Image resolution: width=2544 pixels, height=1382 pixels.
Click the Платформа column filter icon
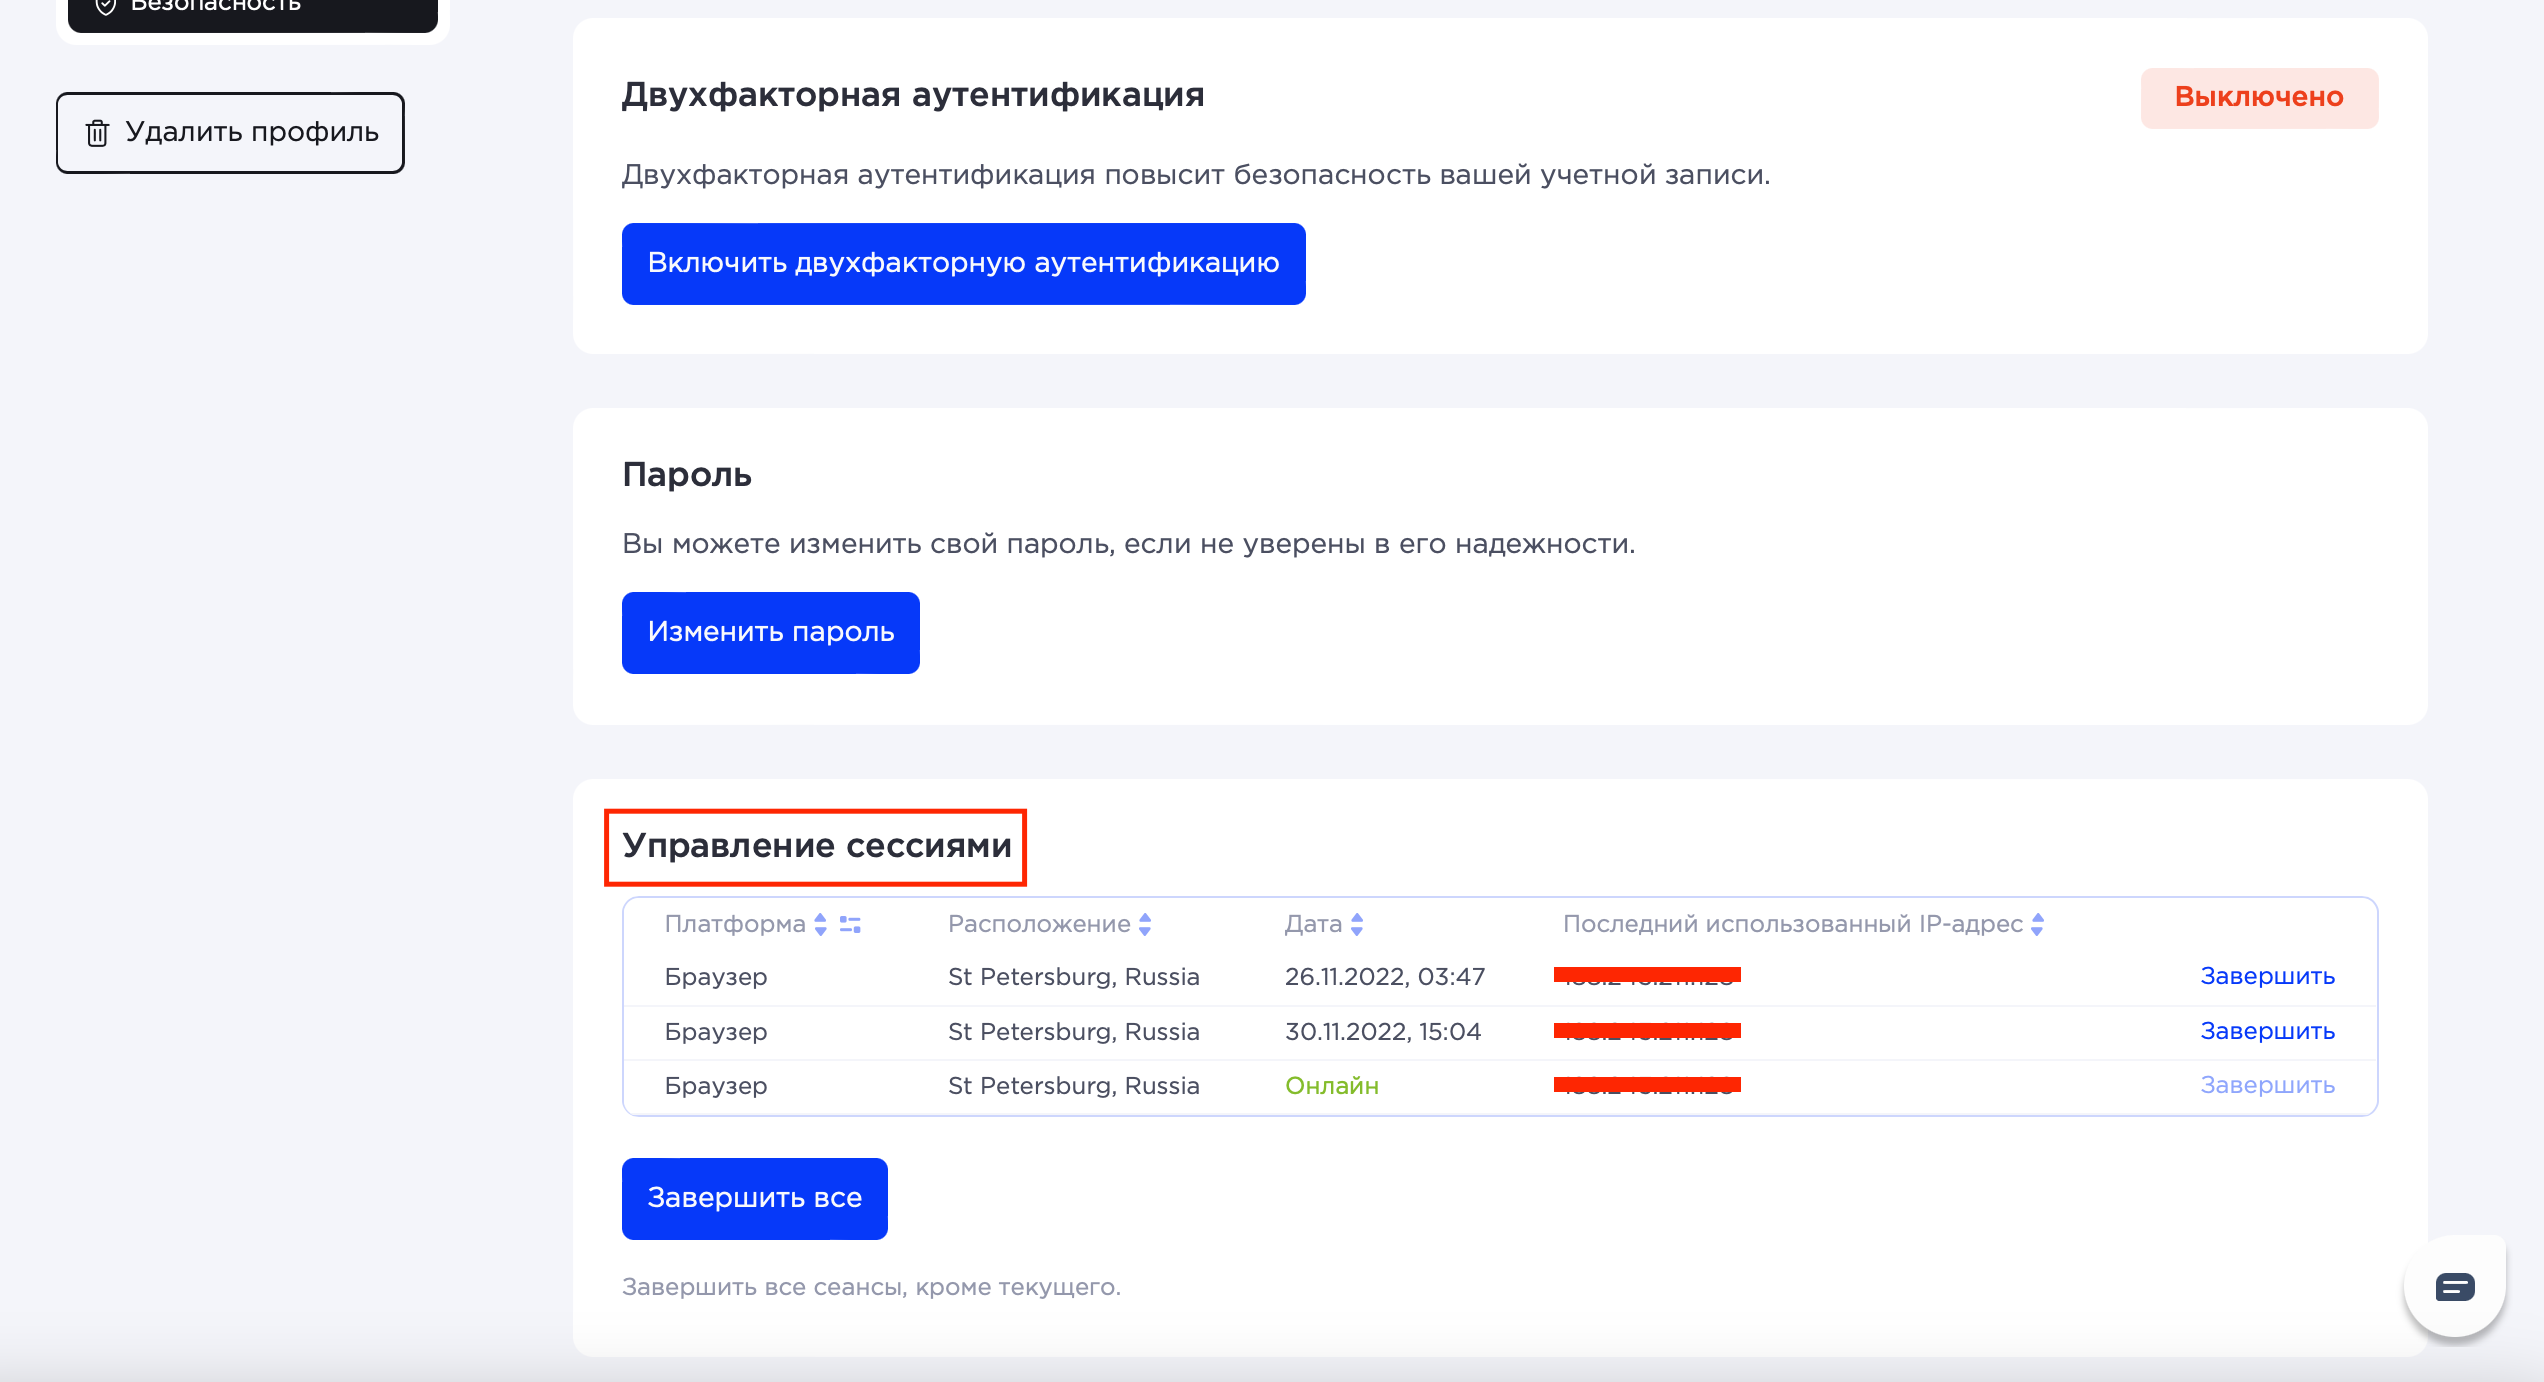coord(850,924)
